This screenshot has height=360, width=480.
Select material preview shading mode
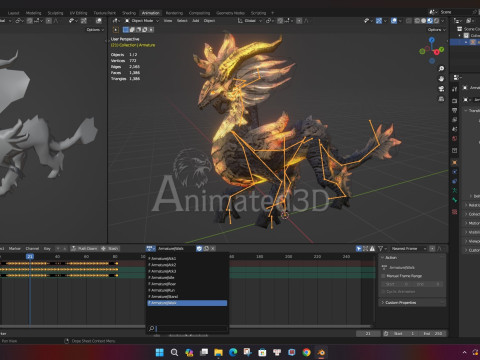430,21
